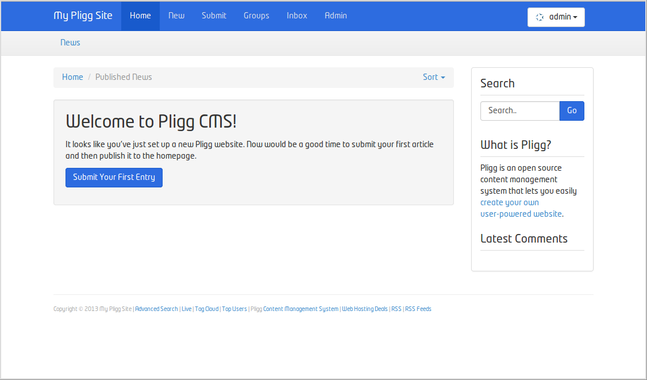The width and height of the screenshot is (647, 380).
Task: Click Submit Your First Entry button
Action: (x=114, y=177)
